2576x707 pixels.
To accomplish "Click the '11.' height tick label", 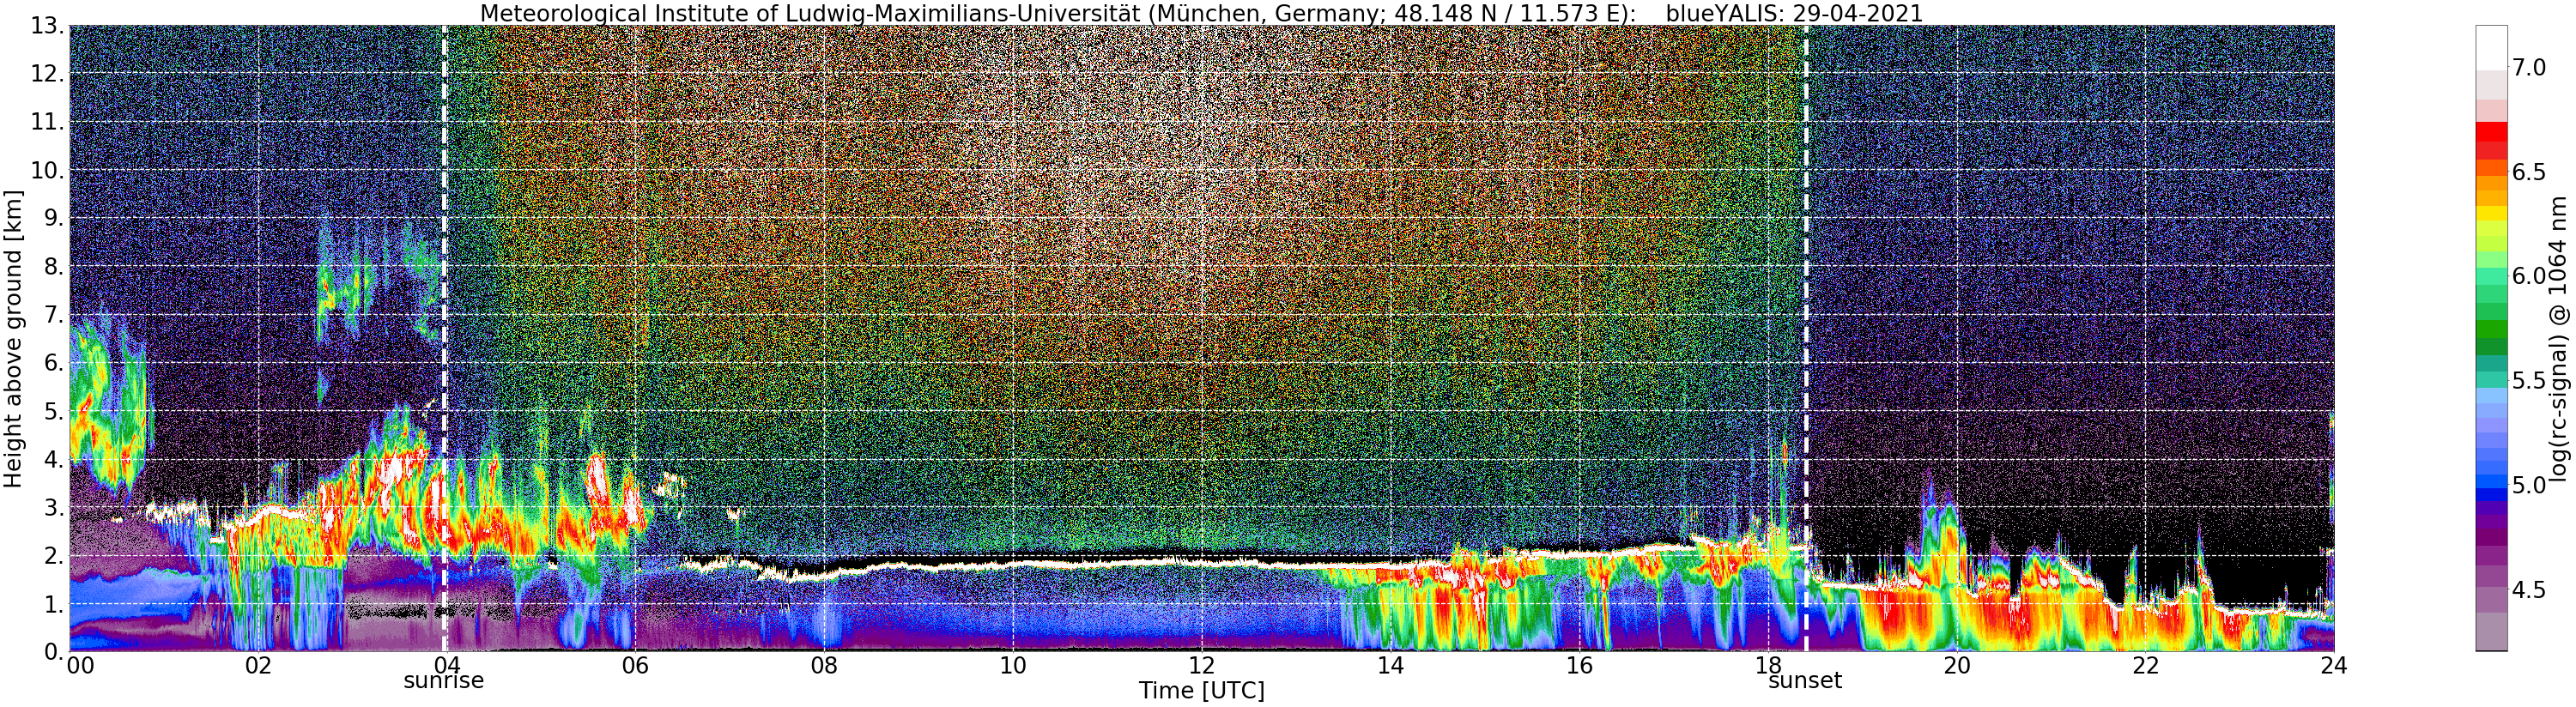I will click(x=49, y=122).
